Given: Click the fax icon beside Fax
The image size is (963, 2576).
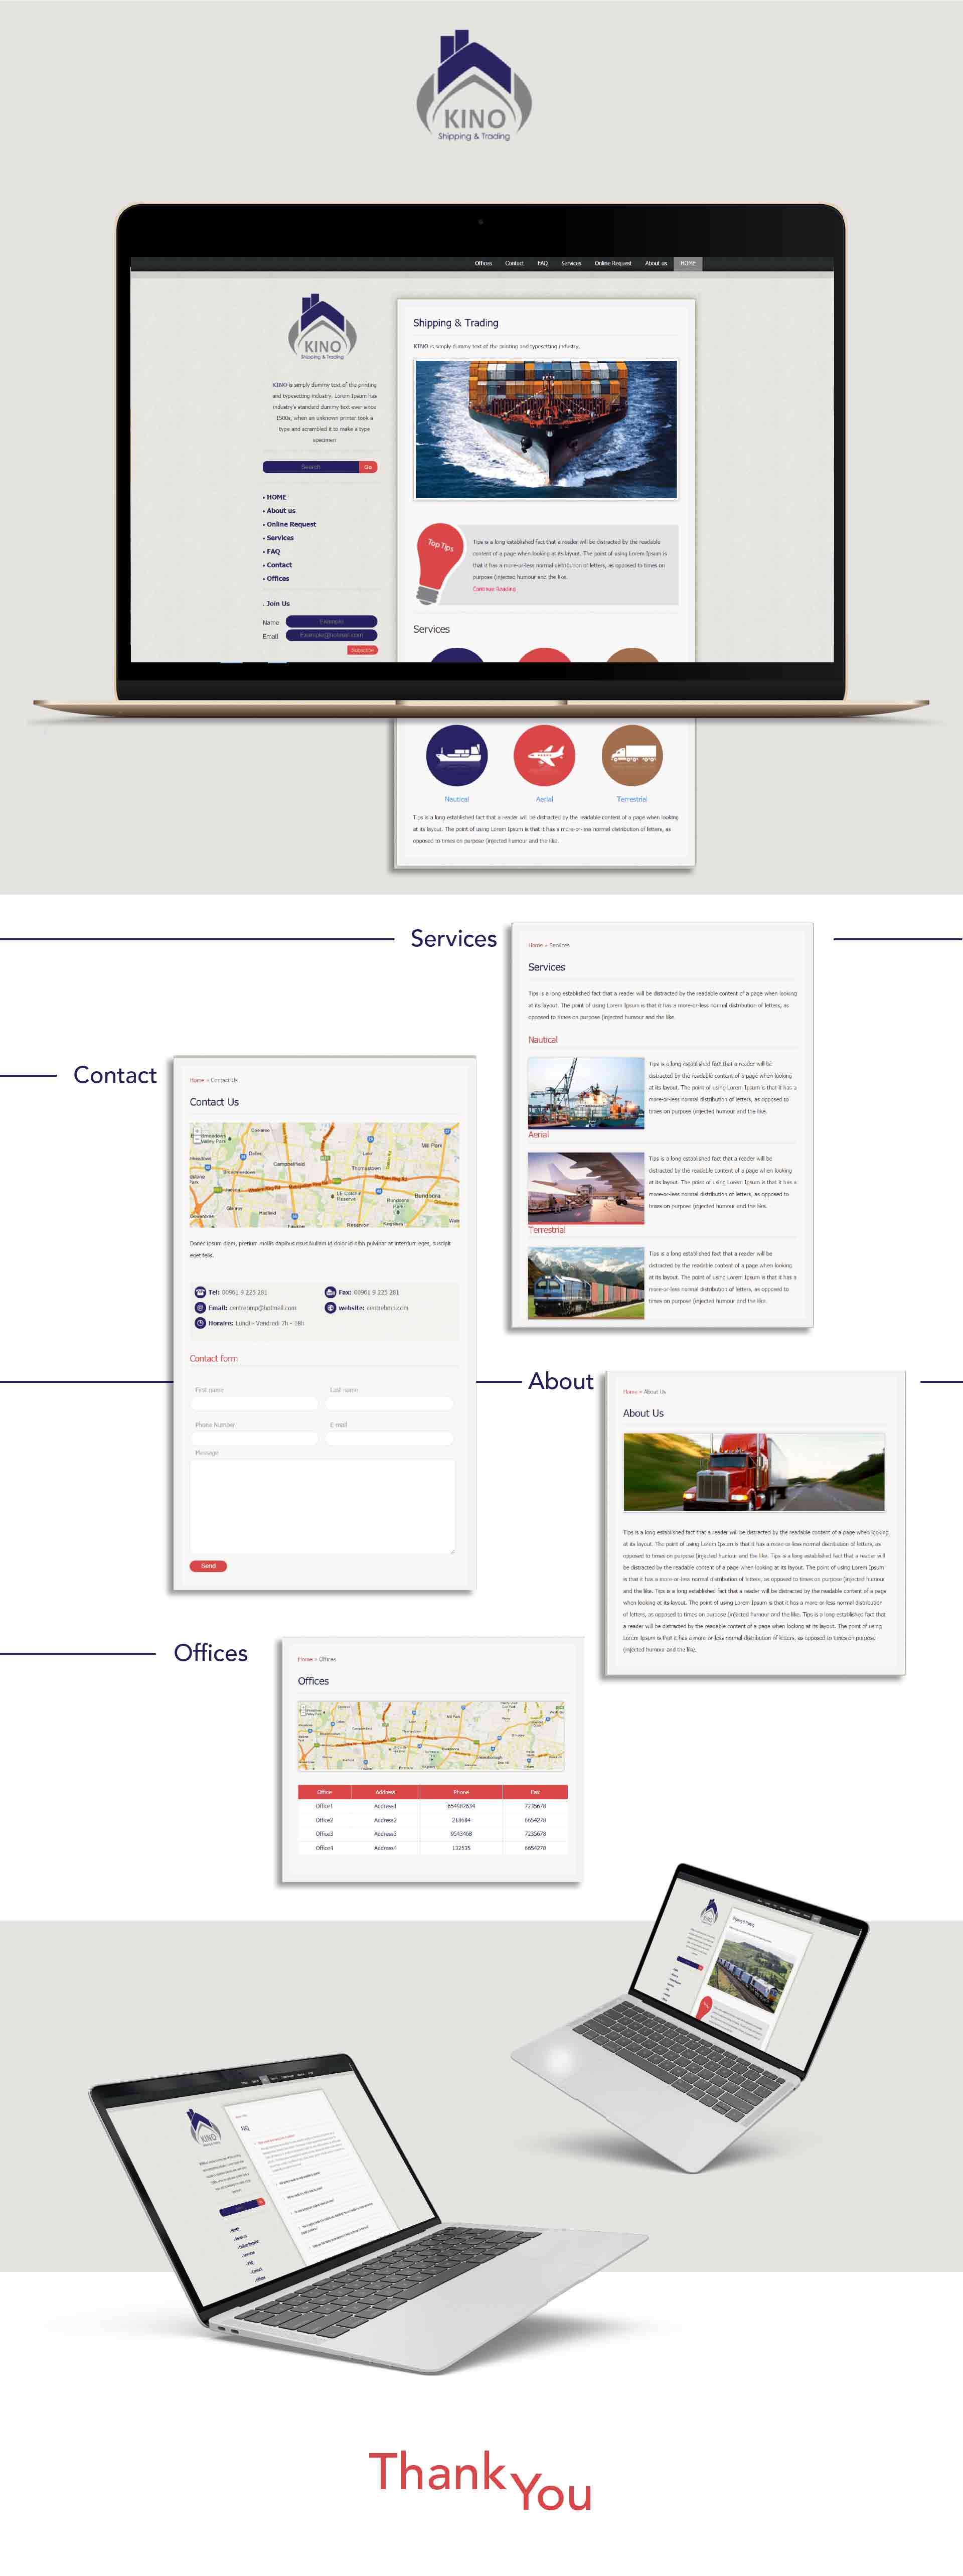Looking at the screenshot, I should [x=330, y=1292].
